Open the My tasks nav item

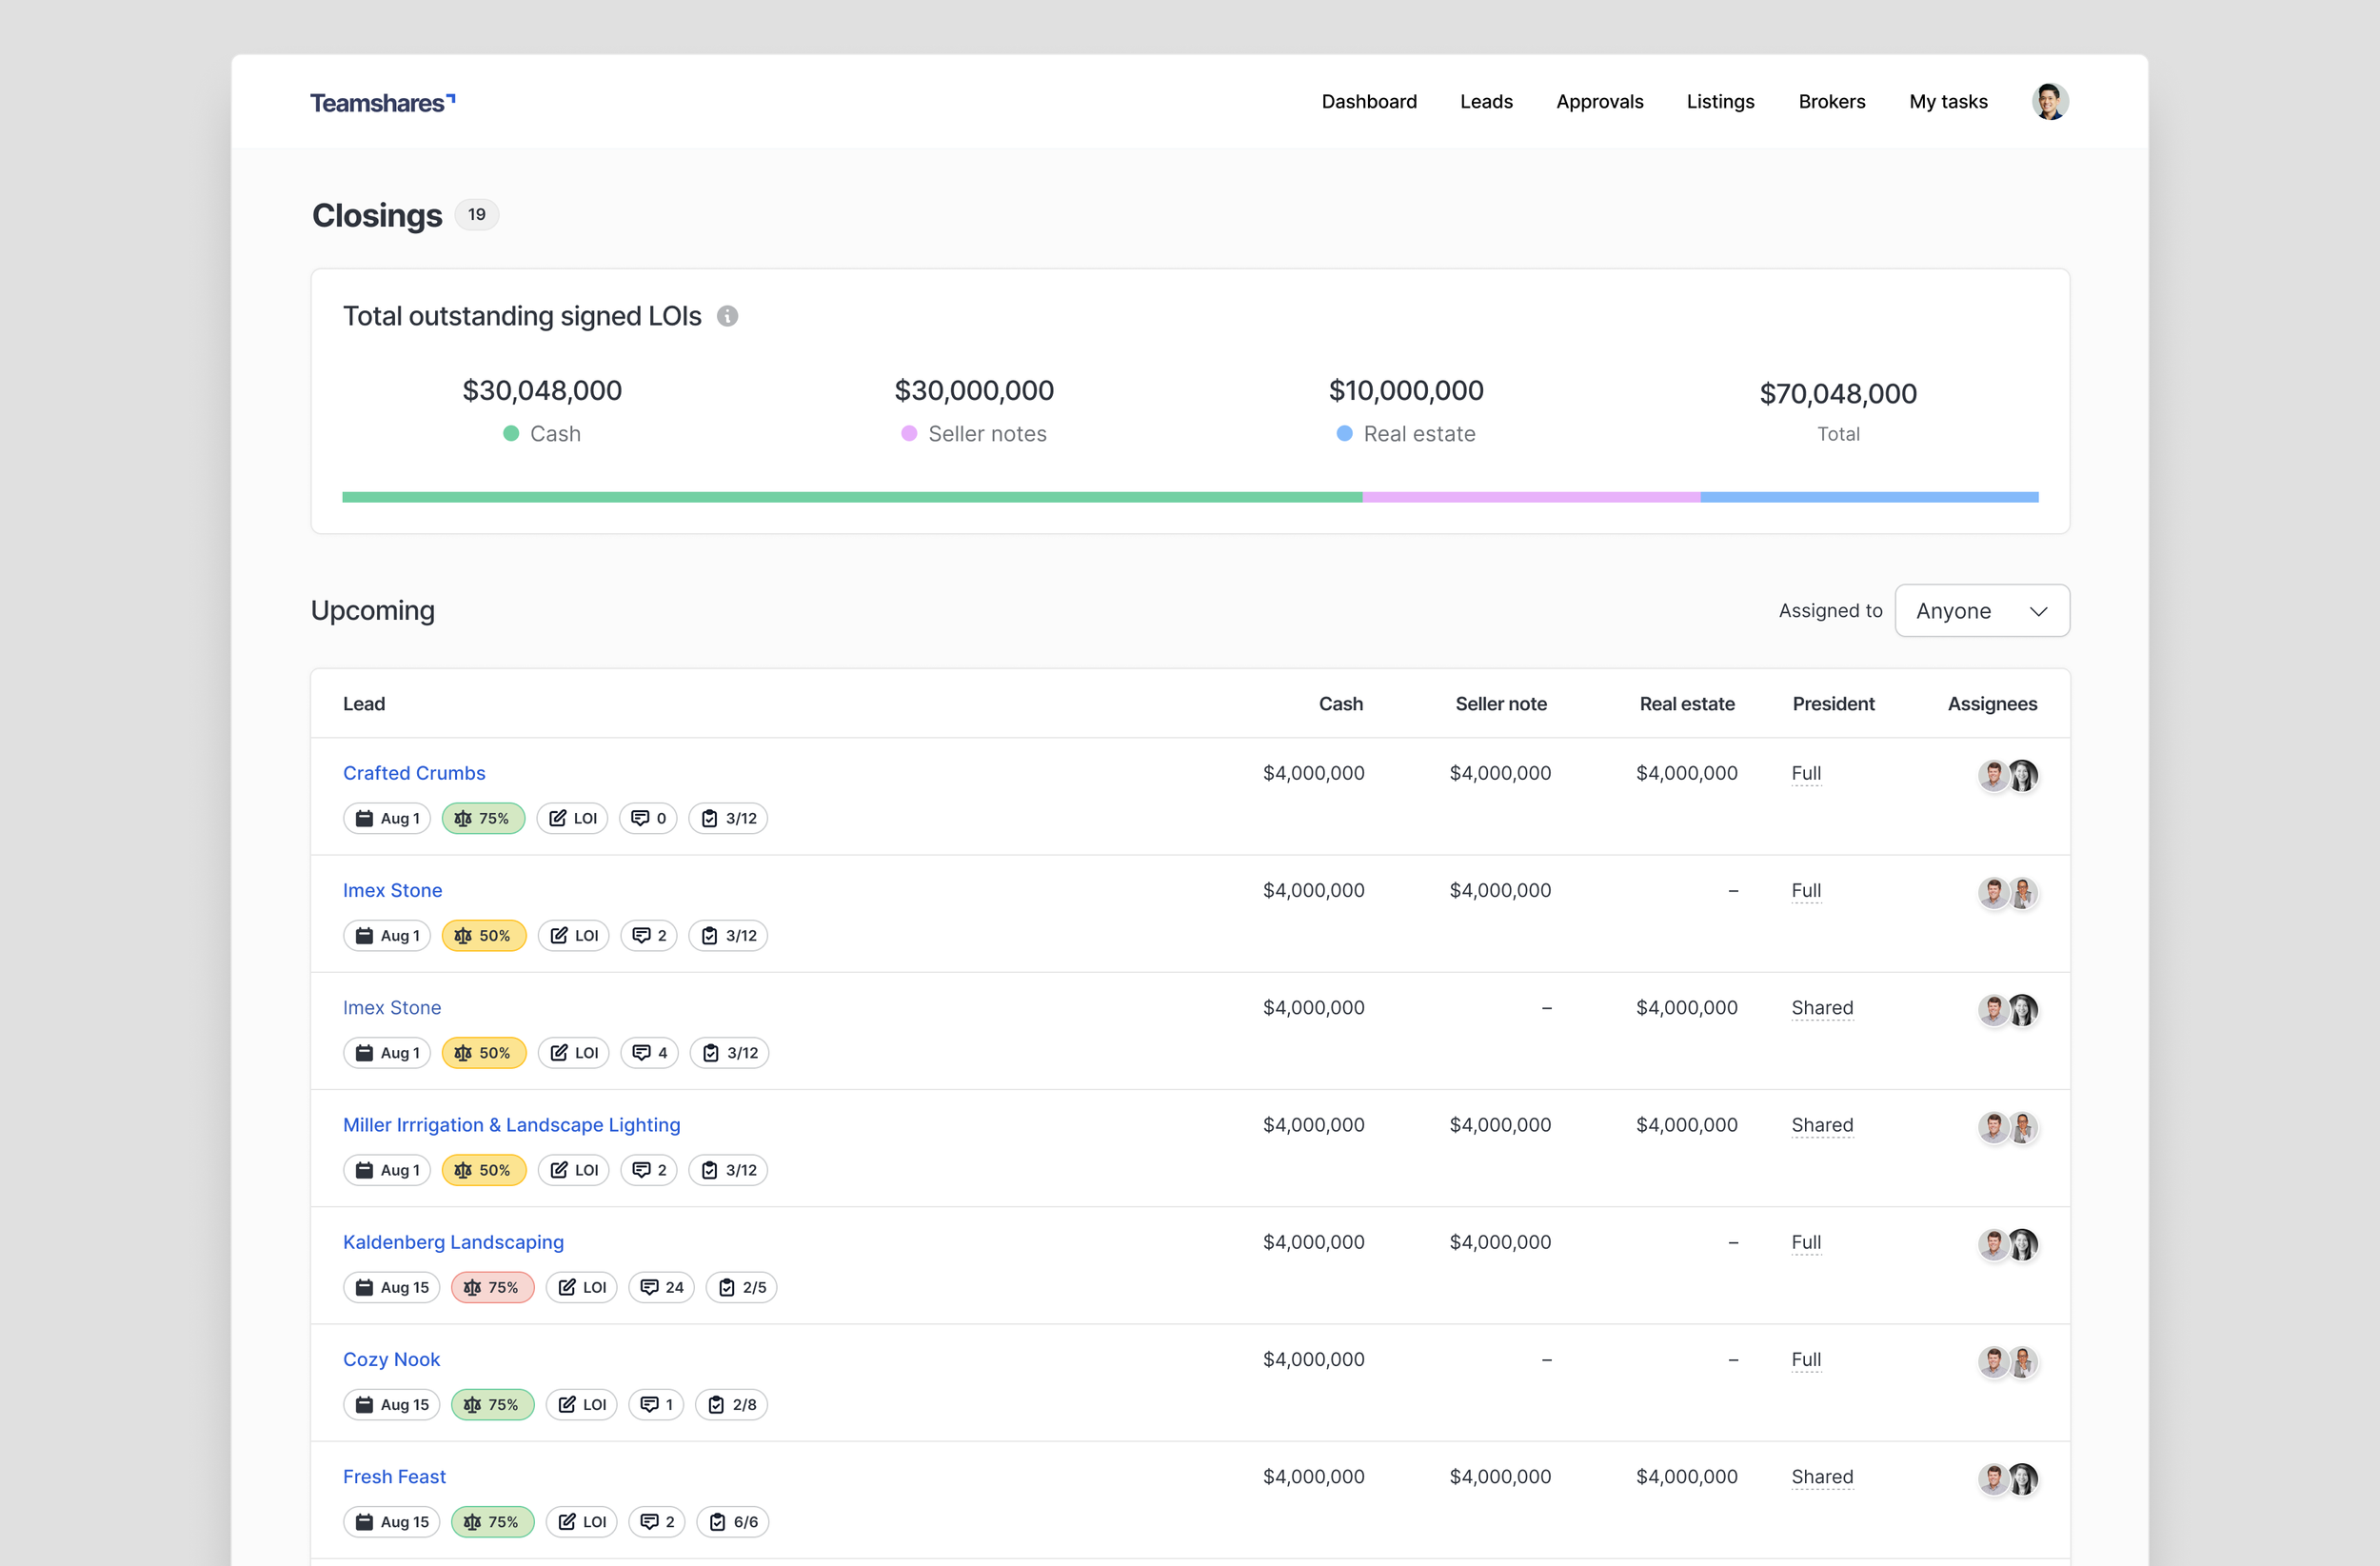coord(1947,102)
